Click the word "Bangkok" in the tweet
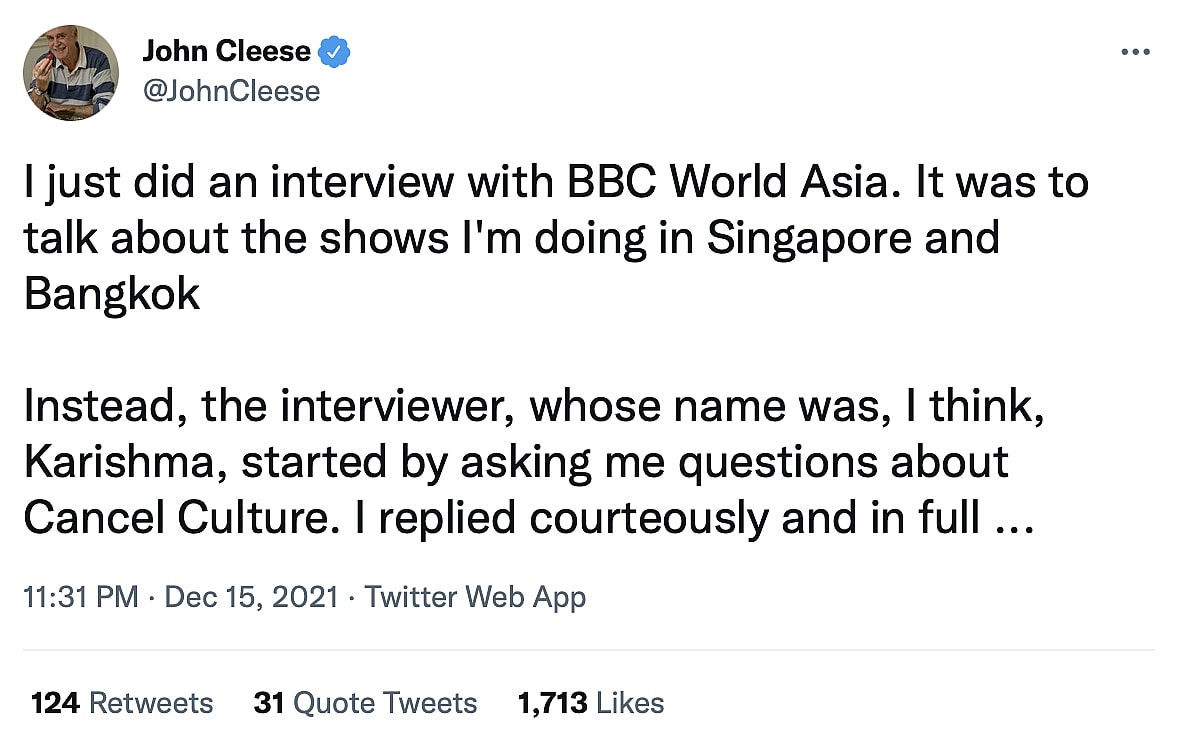Viewport: 1184px width, 753px height. point(112,295)
